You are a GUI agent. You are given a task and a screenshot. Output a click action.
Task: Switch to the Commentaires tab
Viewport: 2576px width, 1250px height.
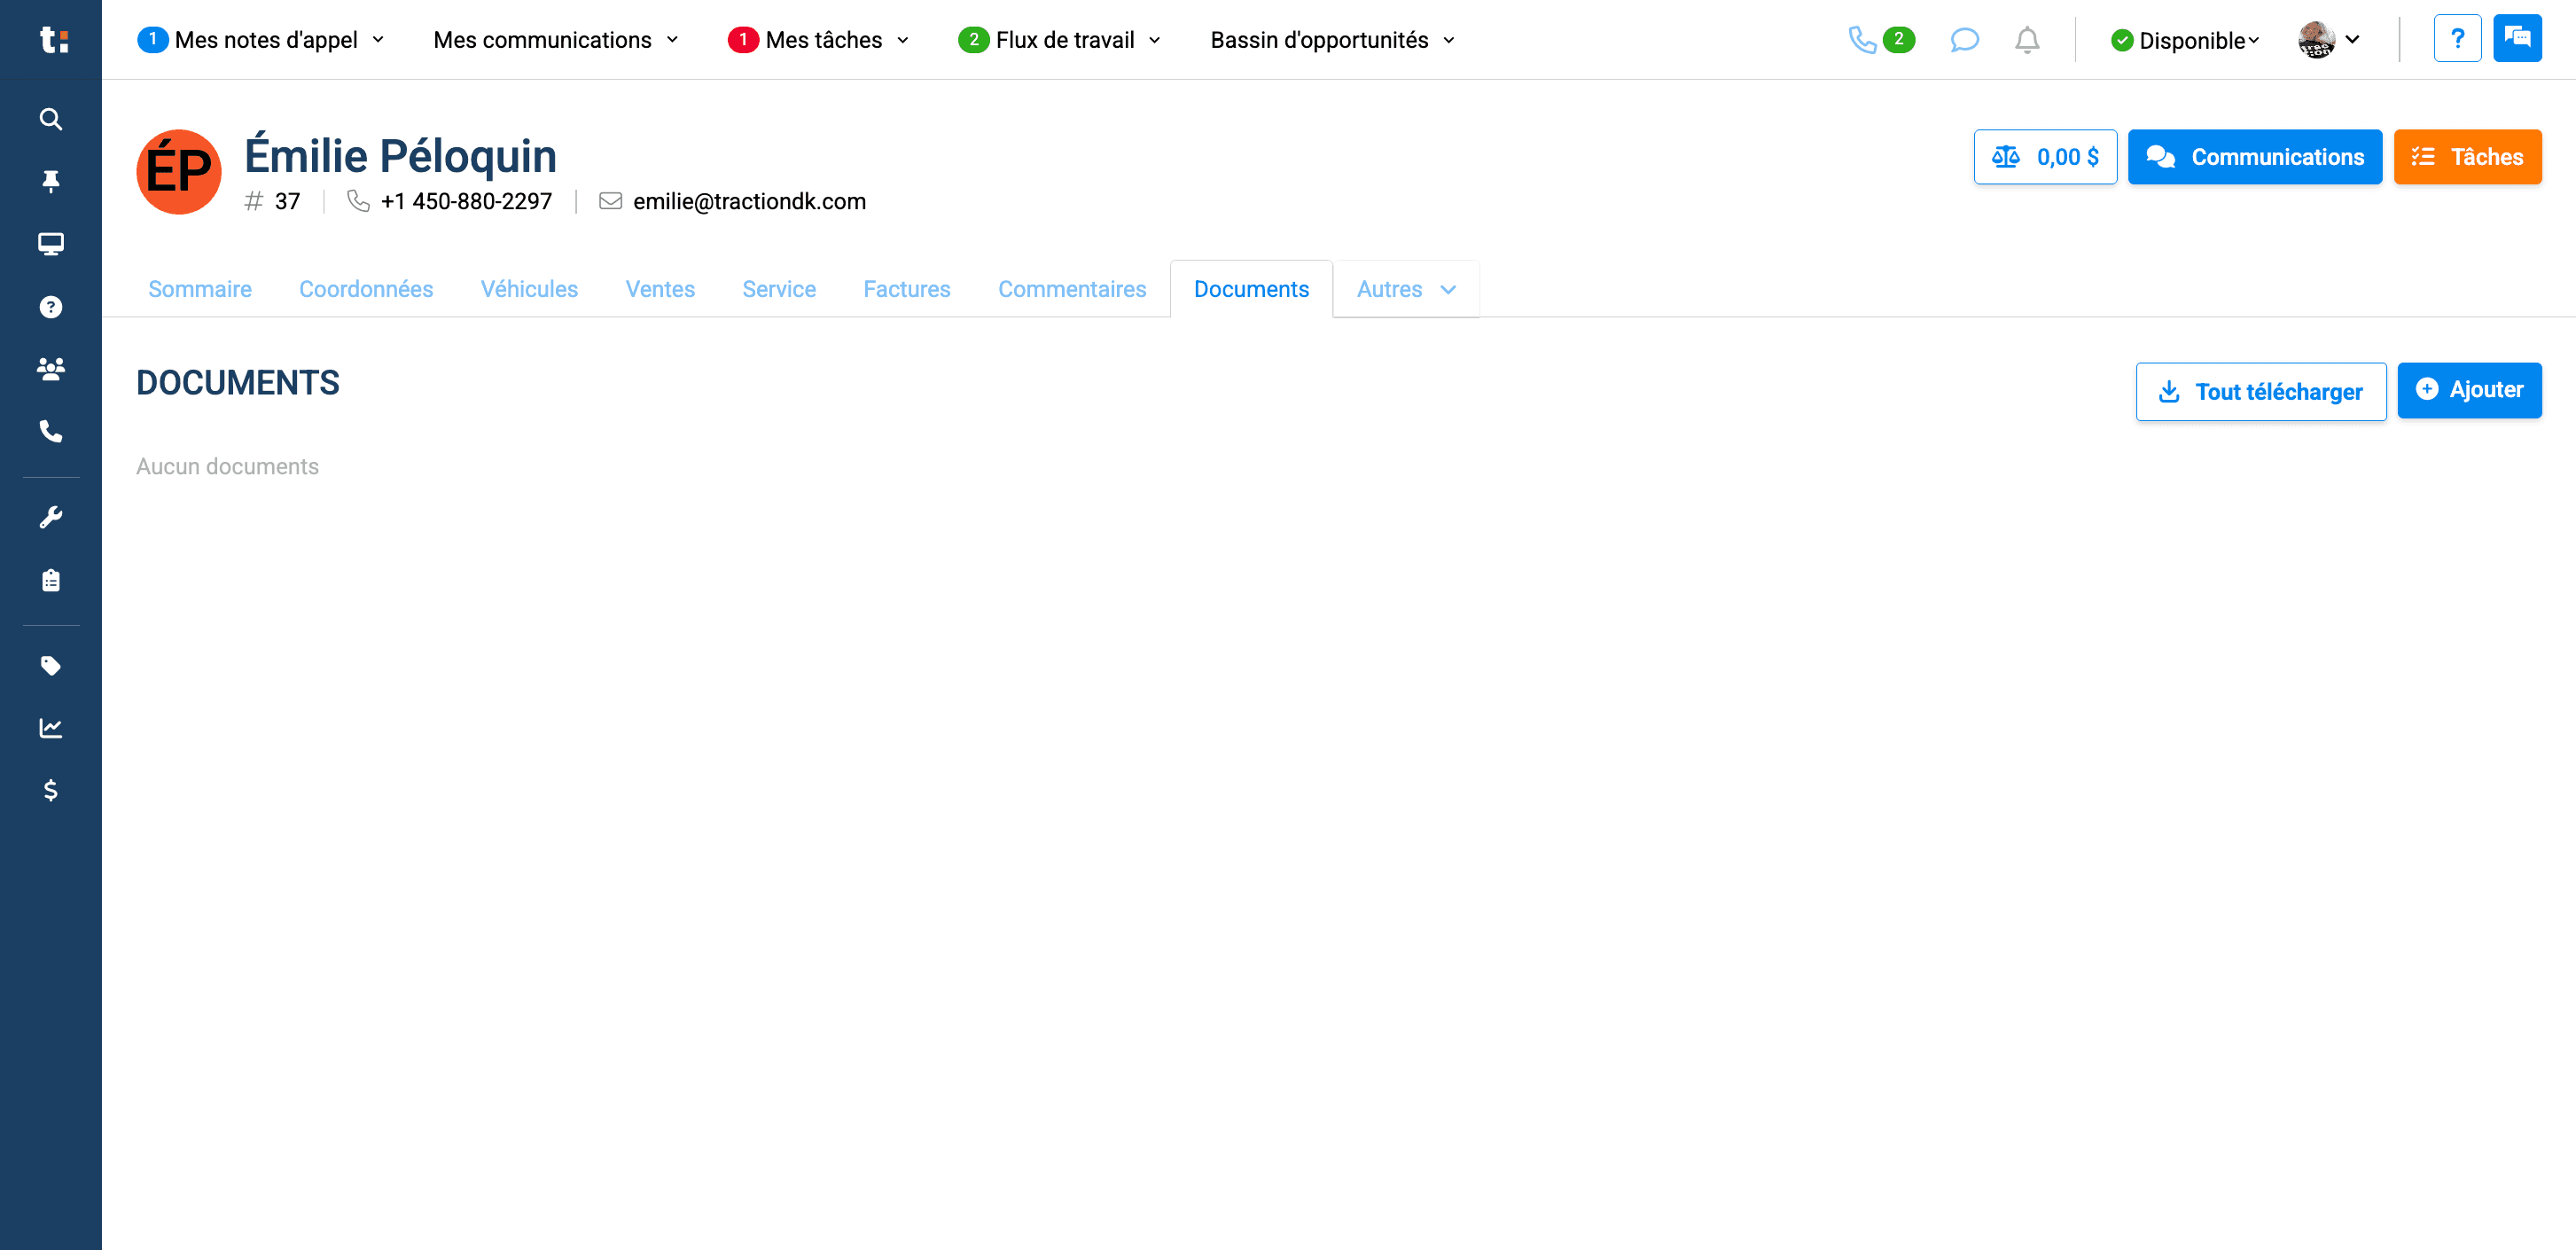tap(1072, 289)
